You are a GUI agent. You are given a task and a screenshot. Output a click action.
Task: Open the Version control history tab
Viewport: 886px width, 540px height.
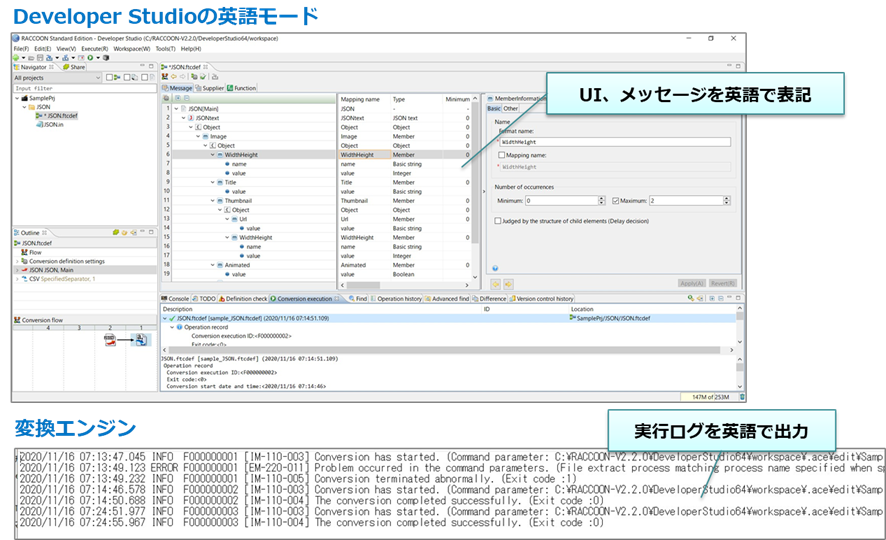tap(541, 298)
